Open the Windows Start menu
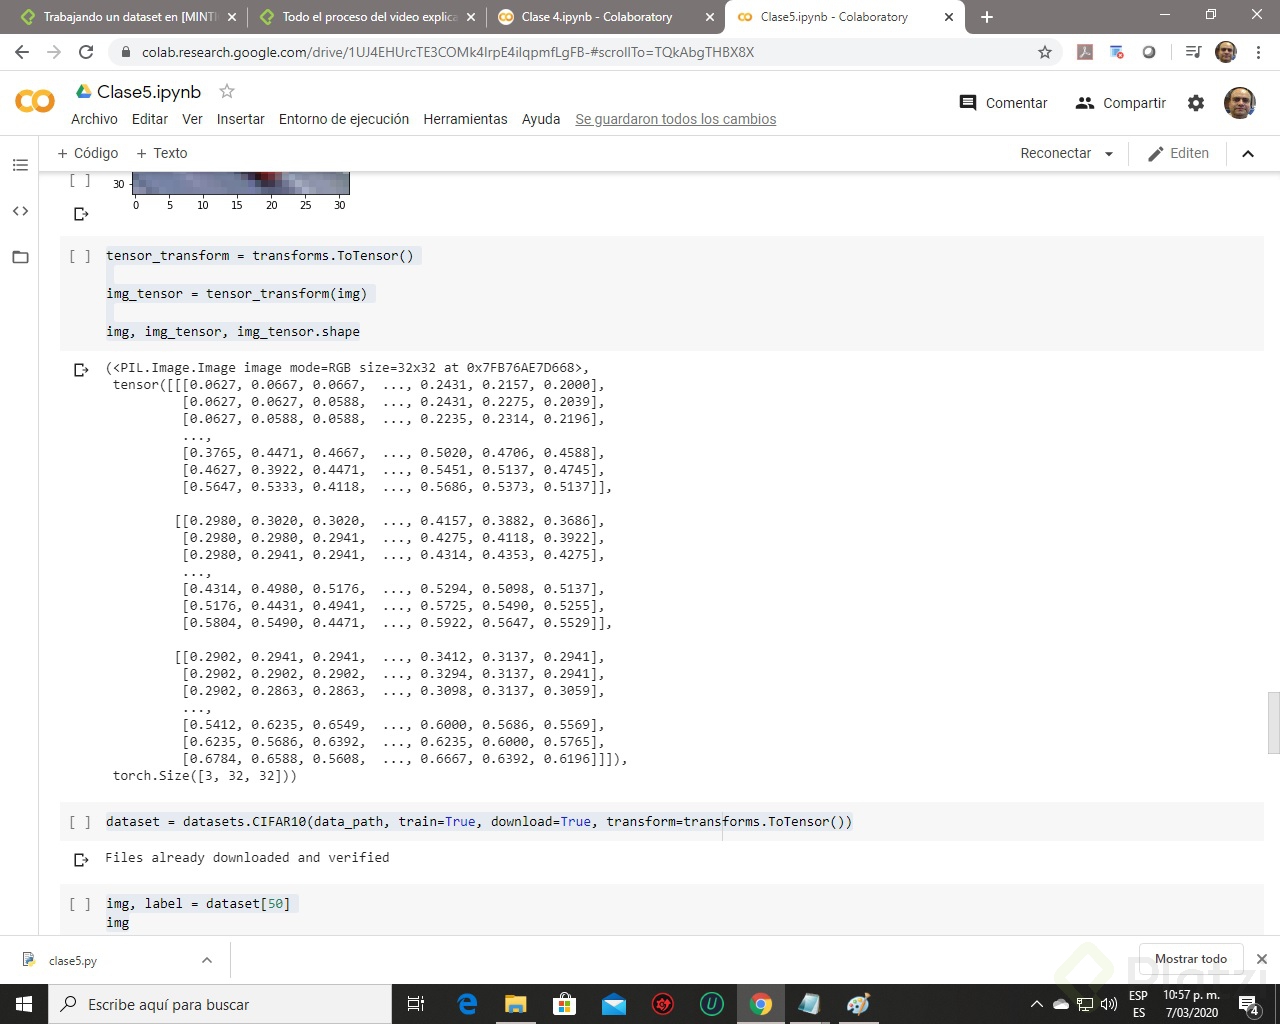Image resolution: width=1280 pixels, height=1024 pixels. [x=24, y=1004]
